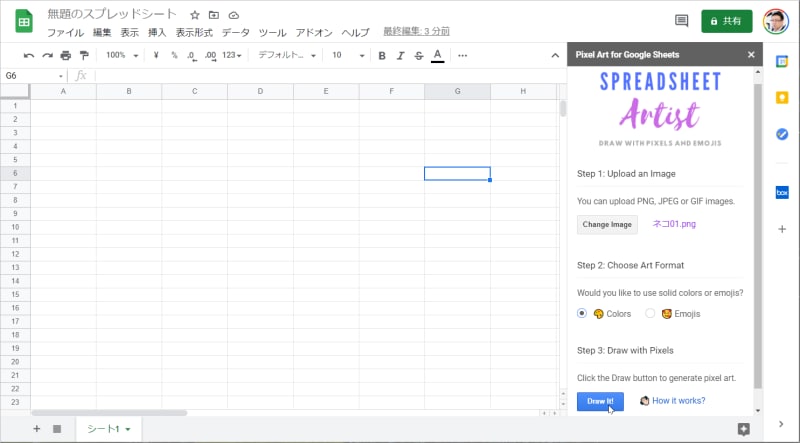Open the default font family dropdown
This screenshot has height=443, width=800.
click(287, 55)
